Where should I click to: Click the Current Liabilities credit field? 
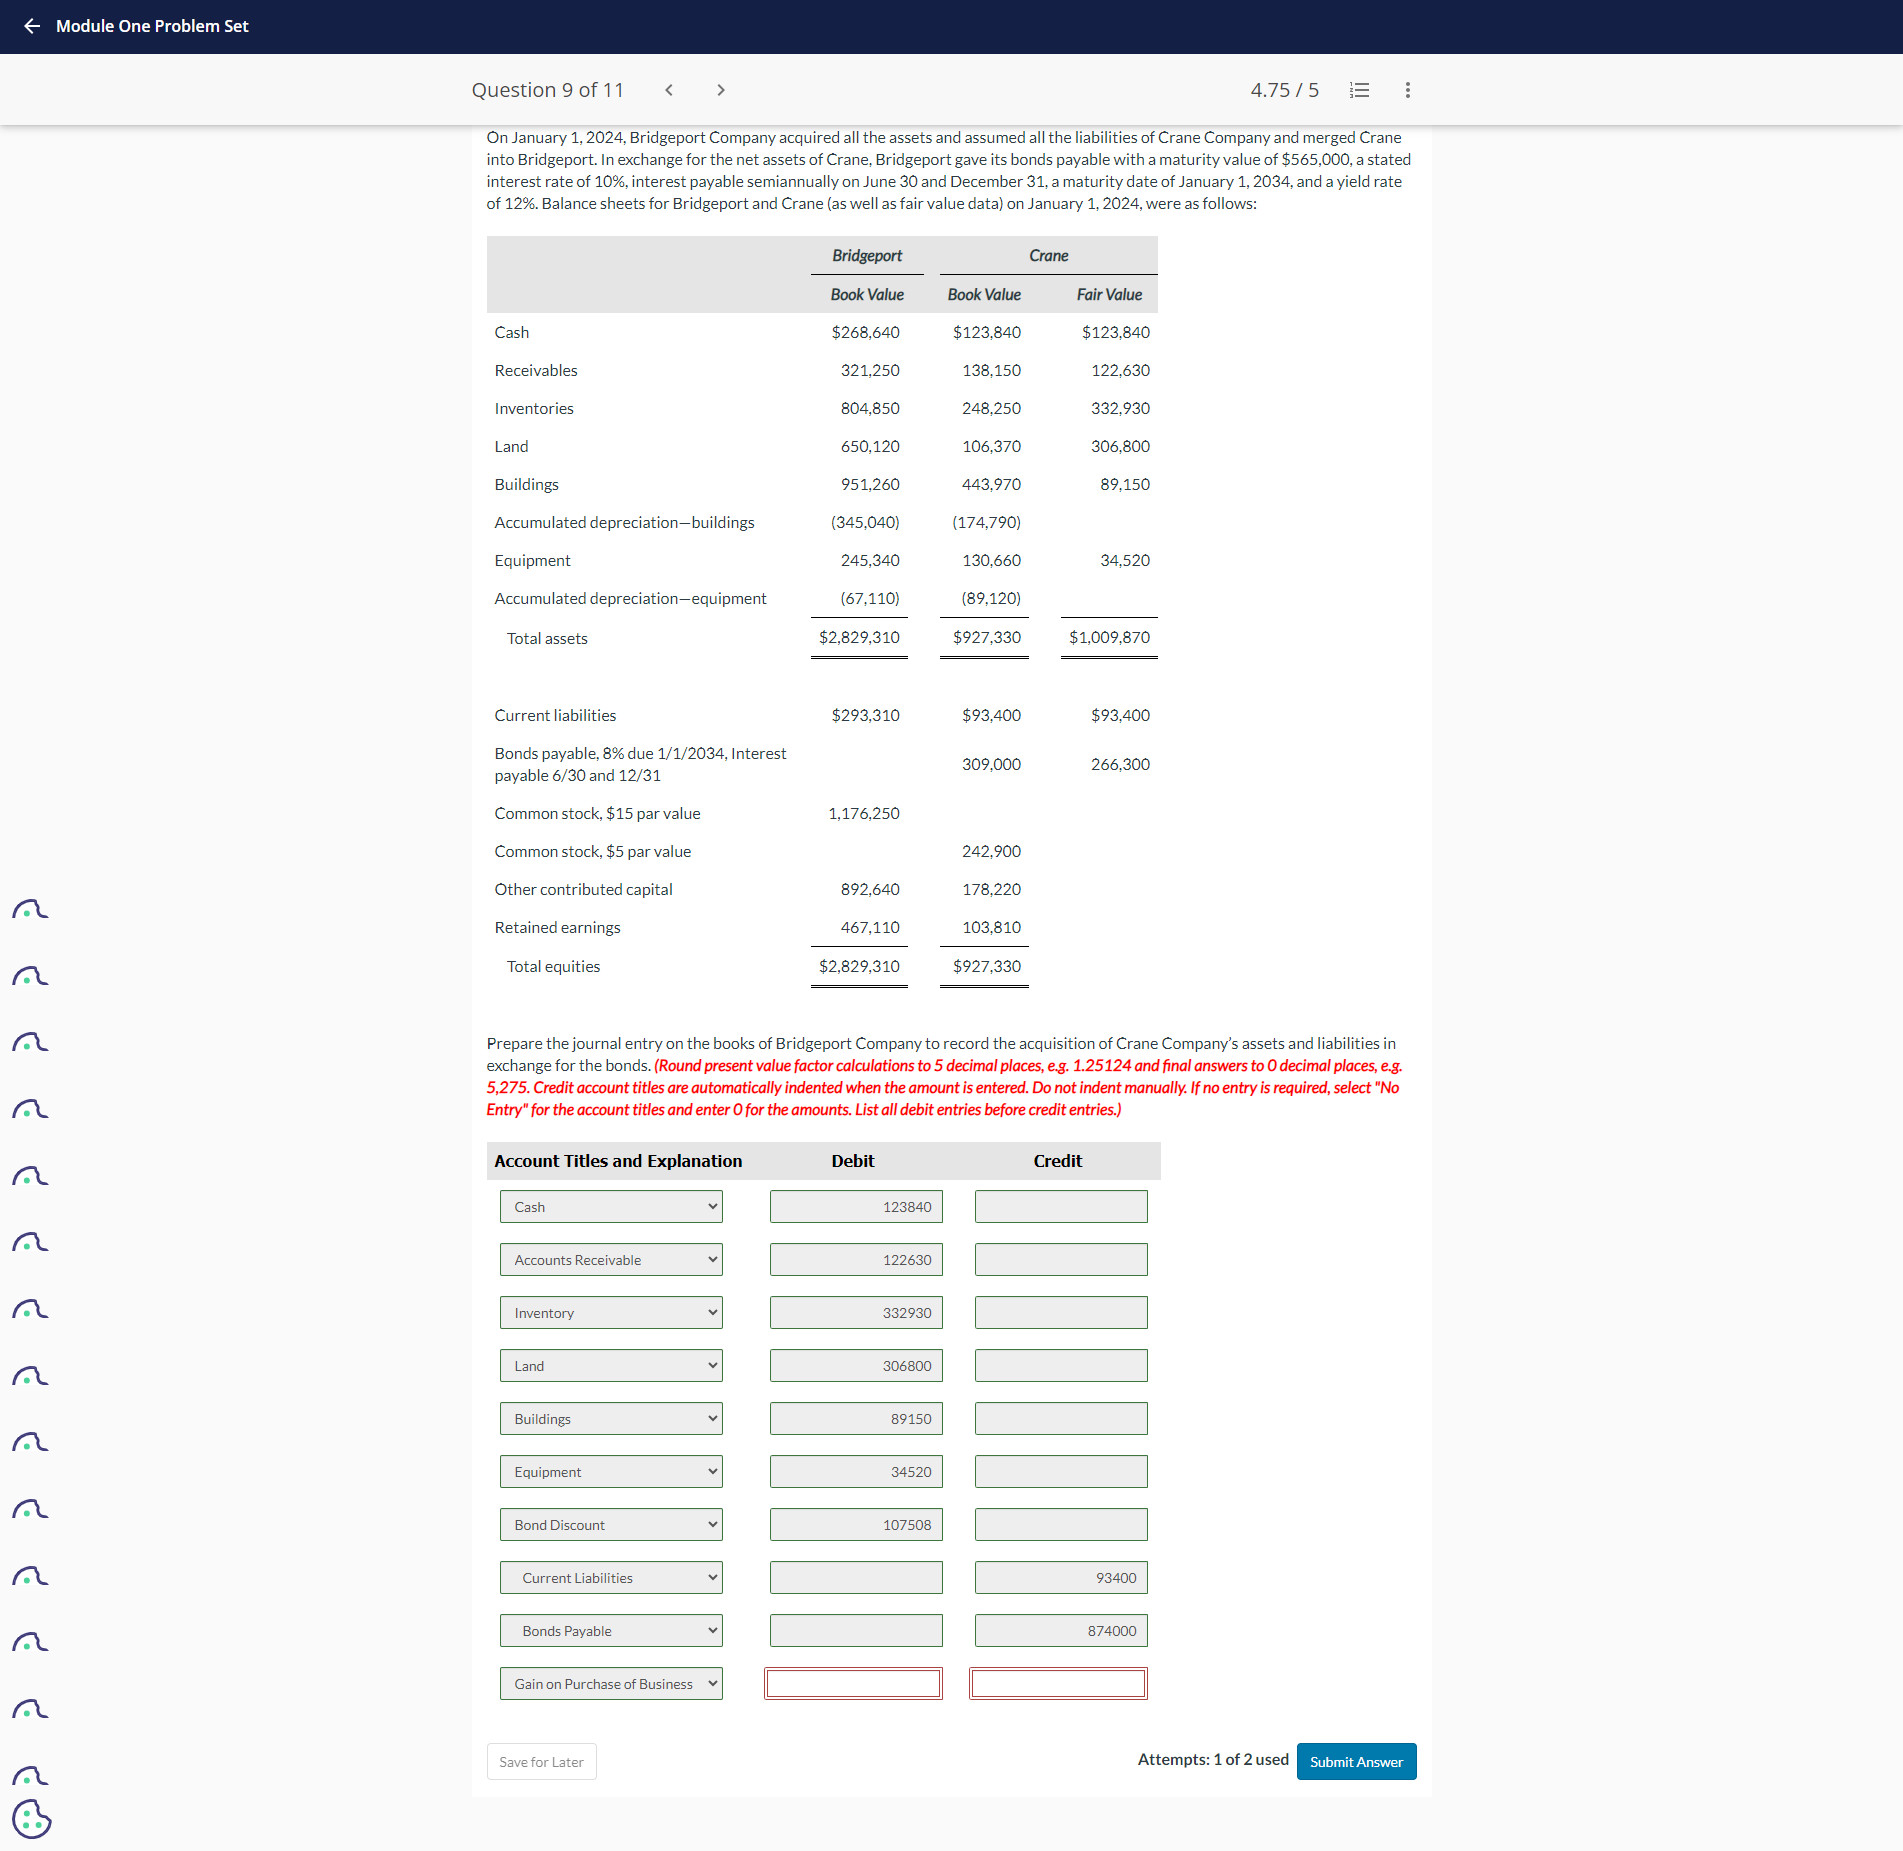pos(1061,1578)
